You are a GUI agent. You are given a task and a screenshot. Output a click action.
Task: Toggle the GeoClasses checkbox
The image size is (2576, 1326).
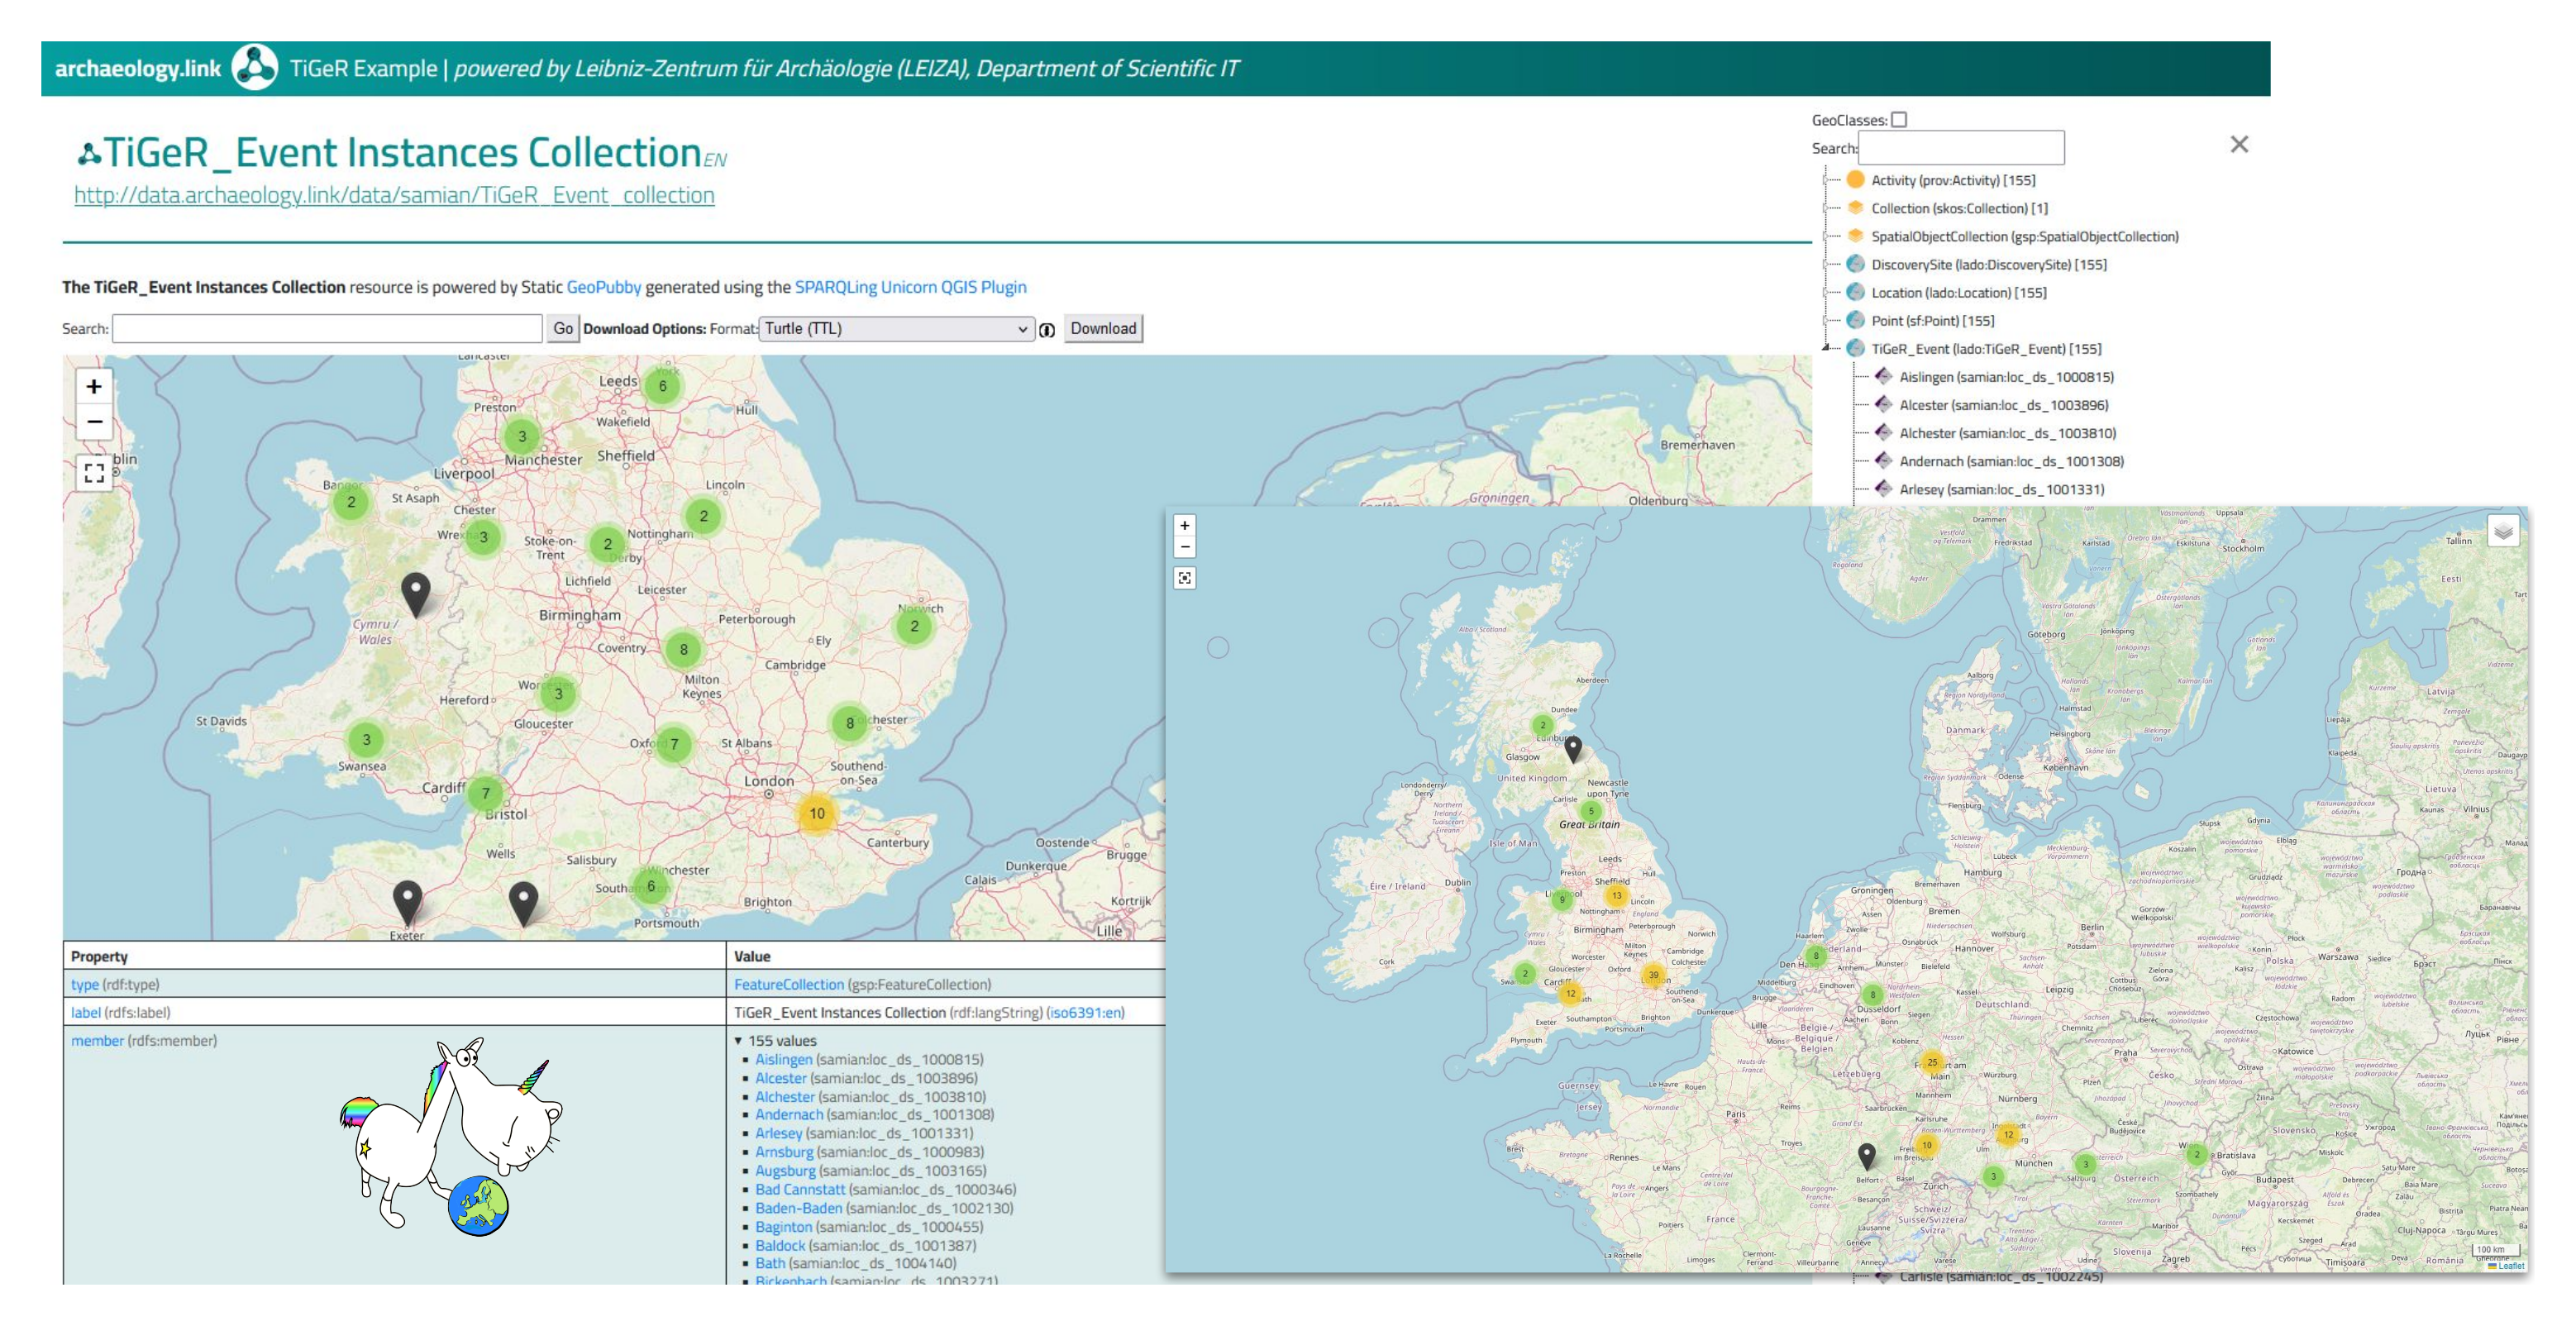point(1899,120)
